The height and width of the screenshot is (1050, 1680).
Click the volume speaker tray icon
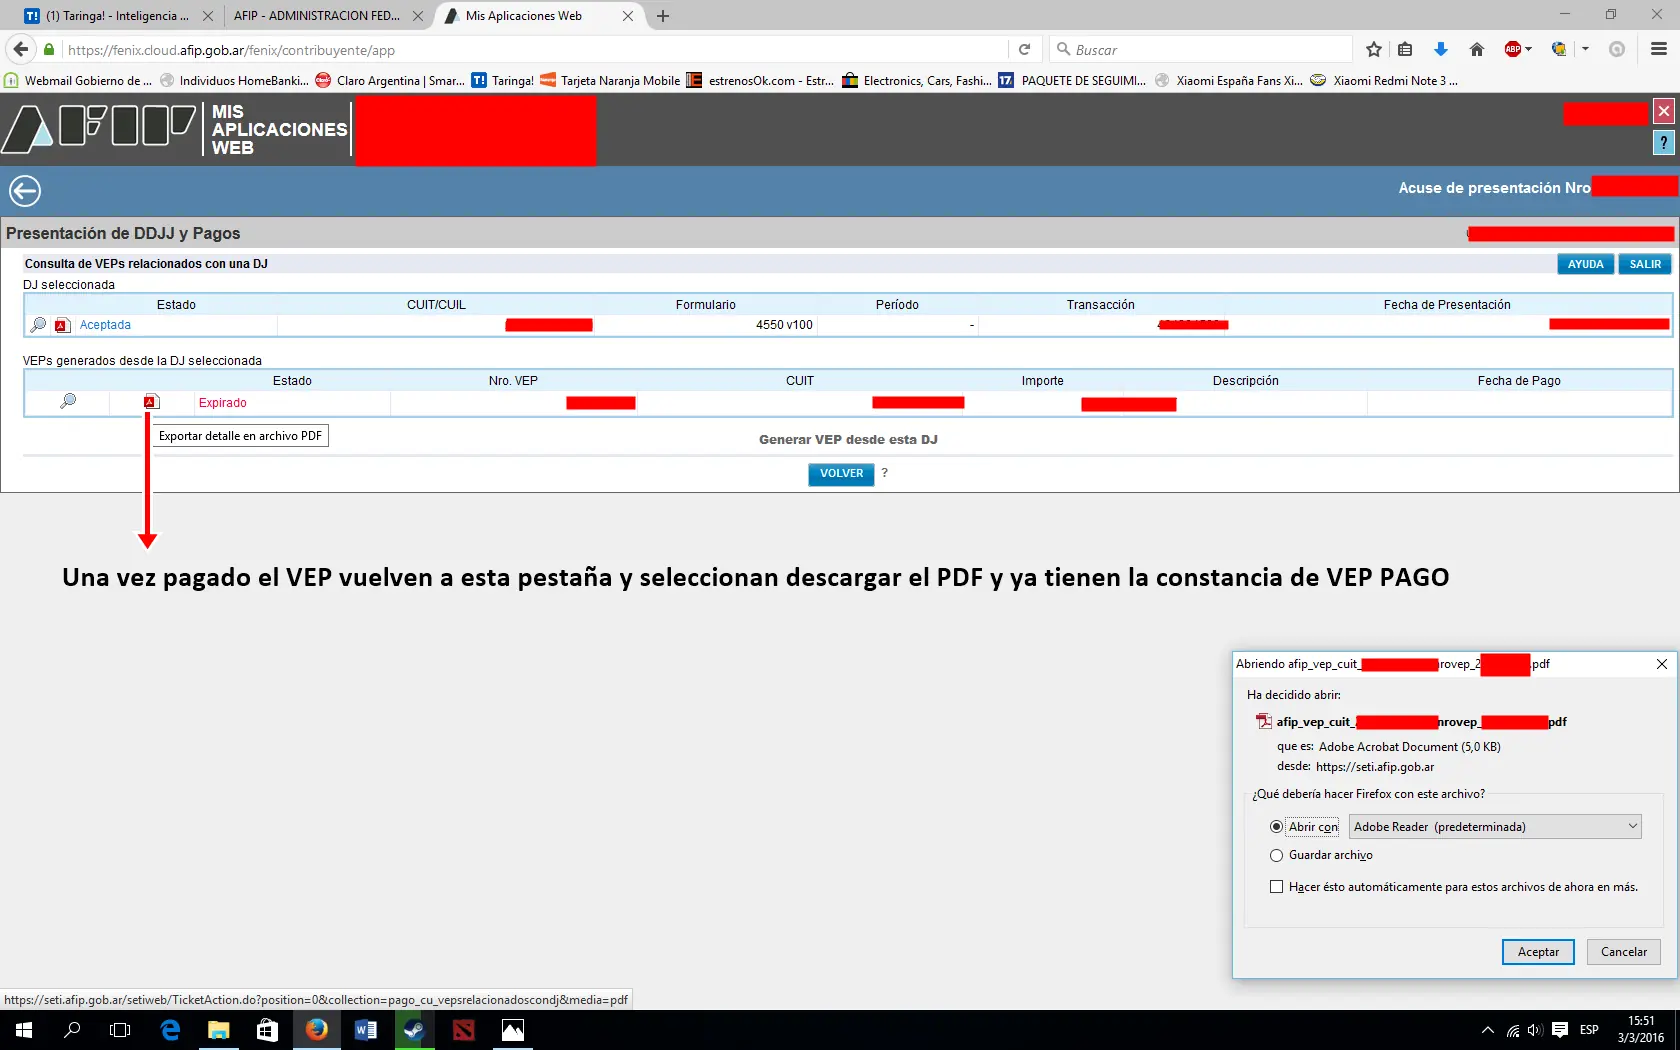pyautogui.click(x=1535, y=1030)
